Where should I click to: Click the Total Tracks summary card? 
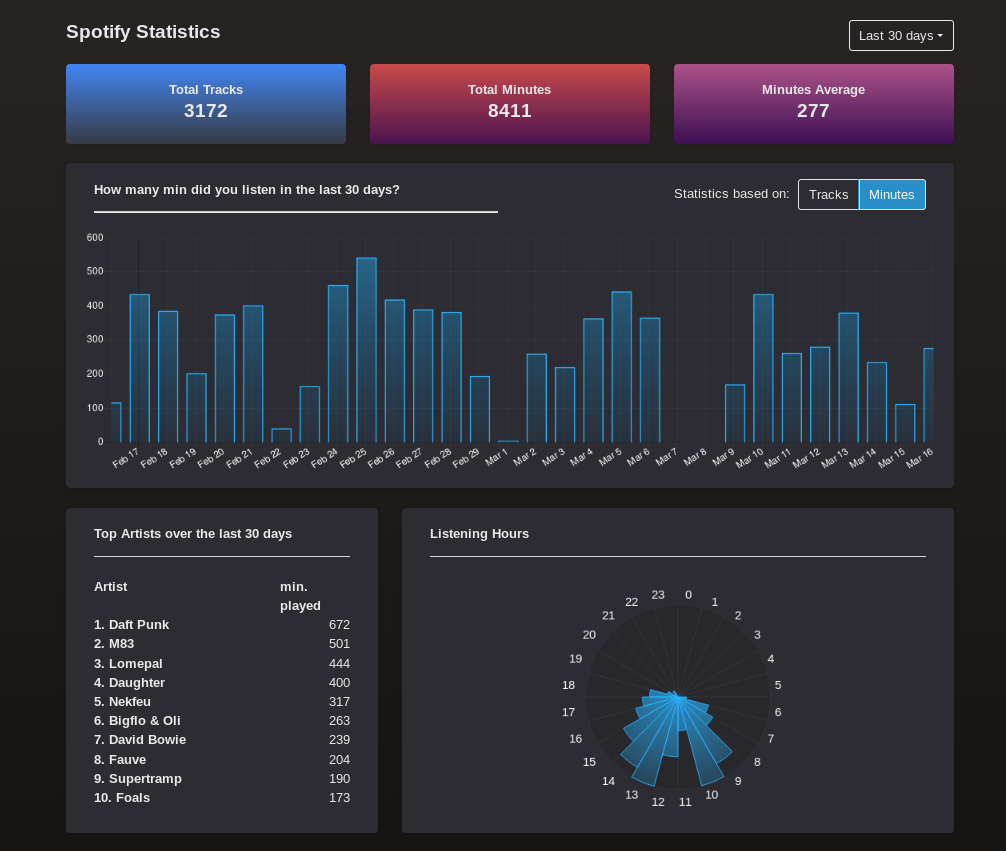coord(206,103)
